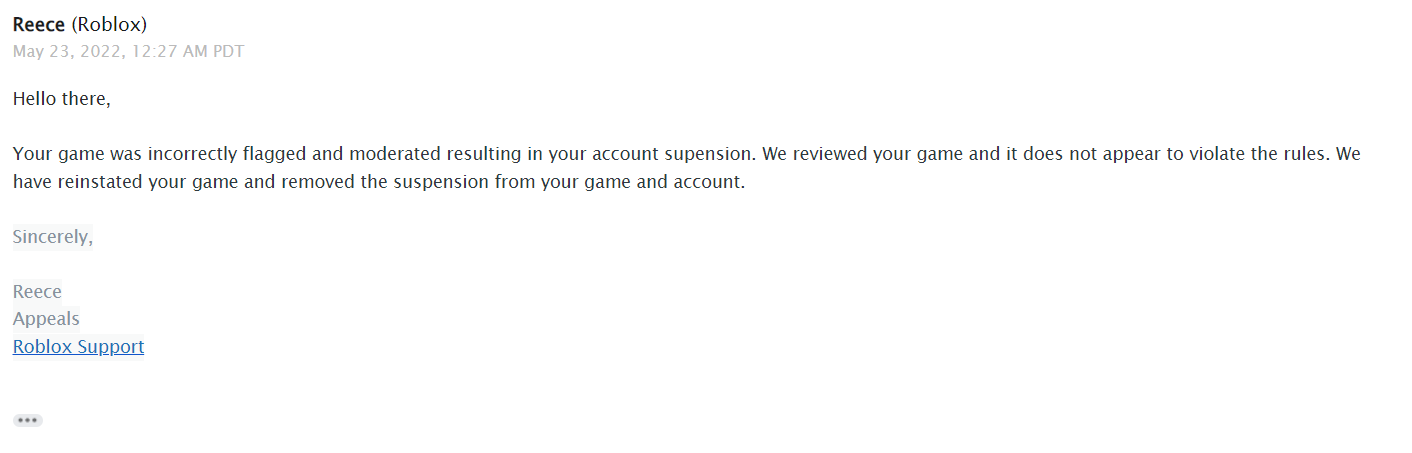Viewport: 1412px width, 453px height.
Task: Click the sender name Reece in header
Action: pos(39,25)
